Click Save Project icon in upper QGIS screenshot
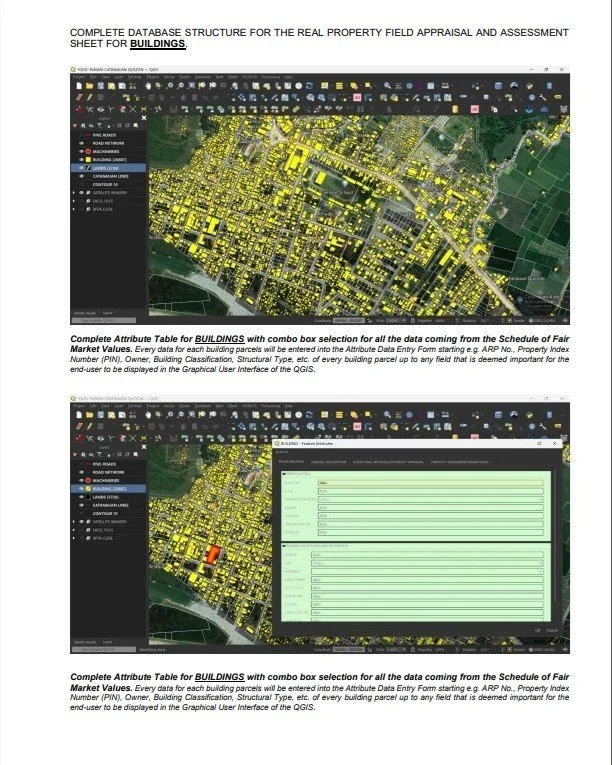This screenshot has width=612, height=765. tap(101, 86)
